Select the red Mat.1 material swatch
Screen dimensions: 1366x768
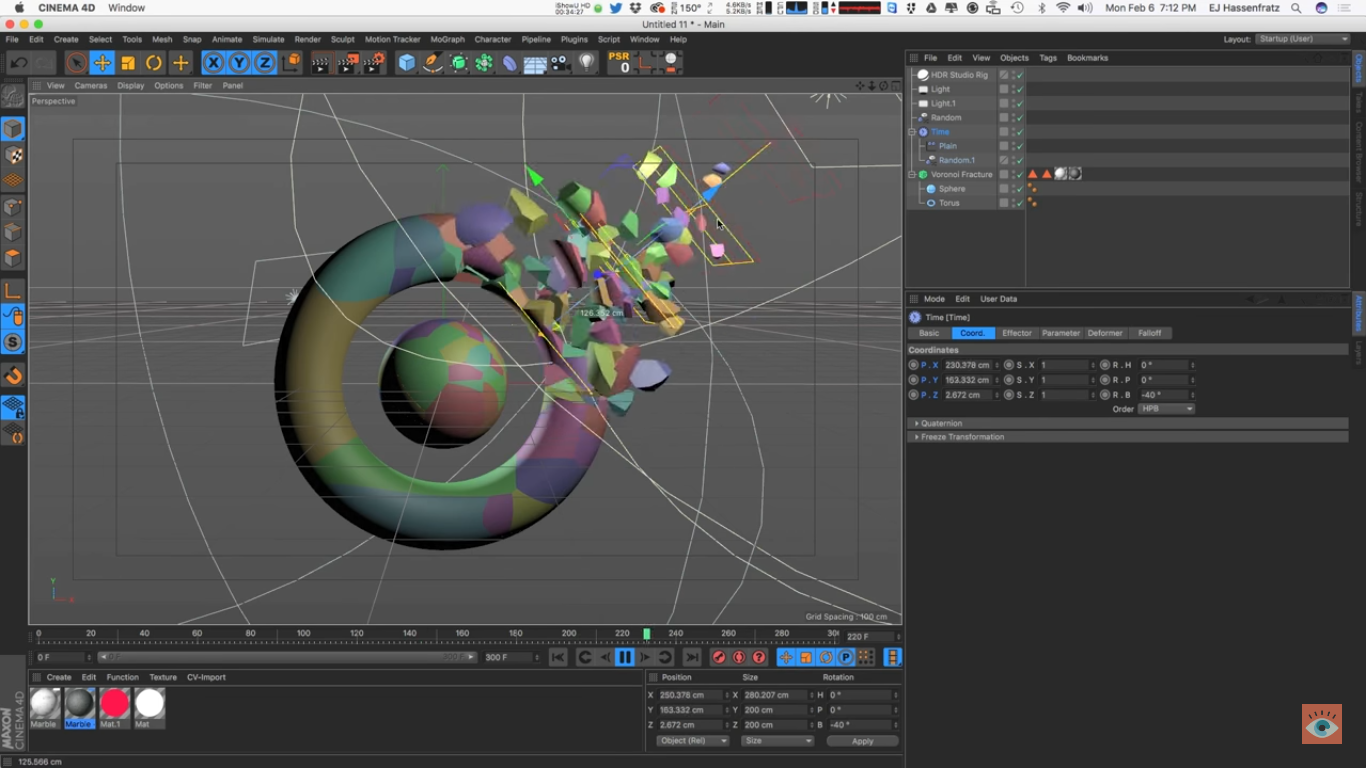pyautogui.click(x=115, y=704)
